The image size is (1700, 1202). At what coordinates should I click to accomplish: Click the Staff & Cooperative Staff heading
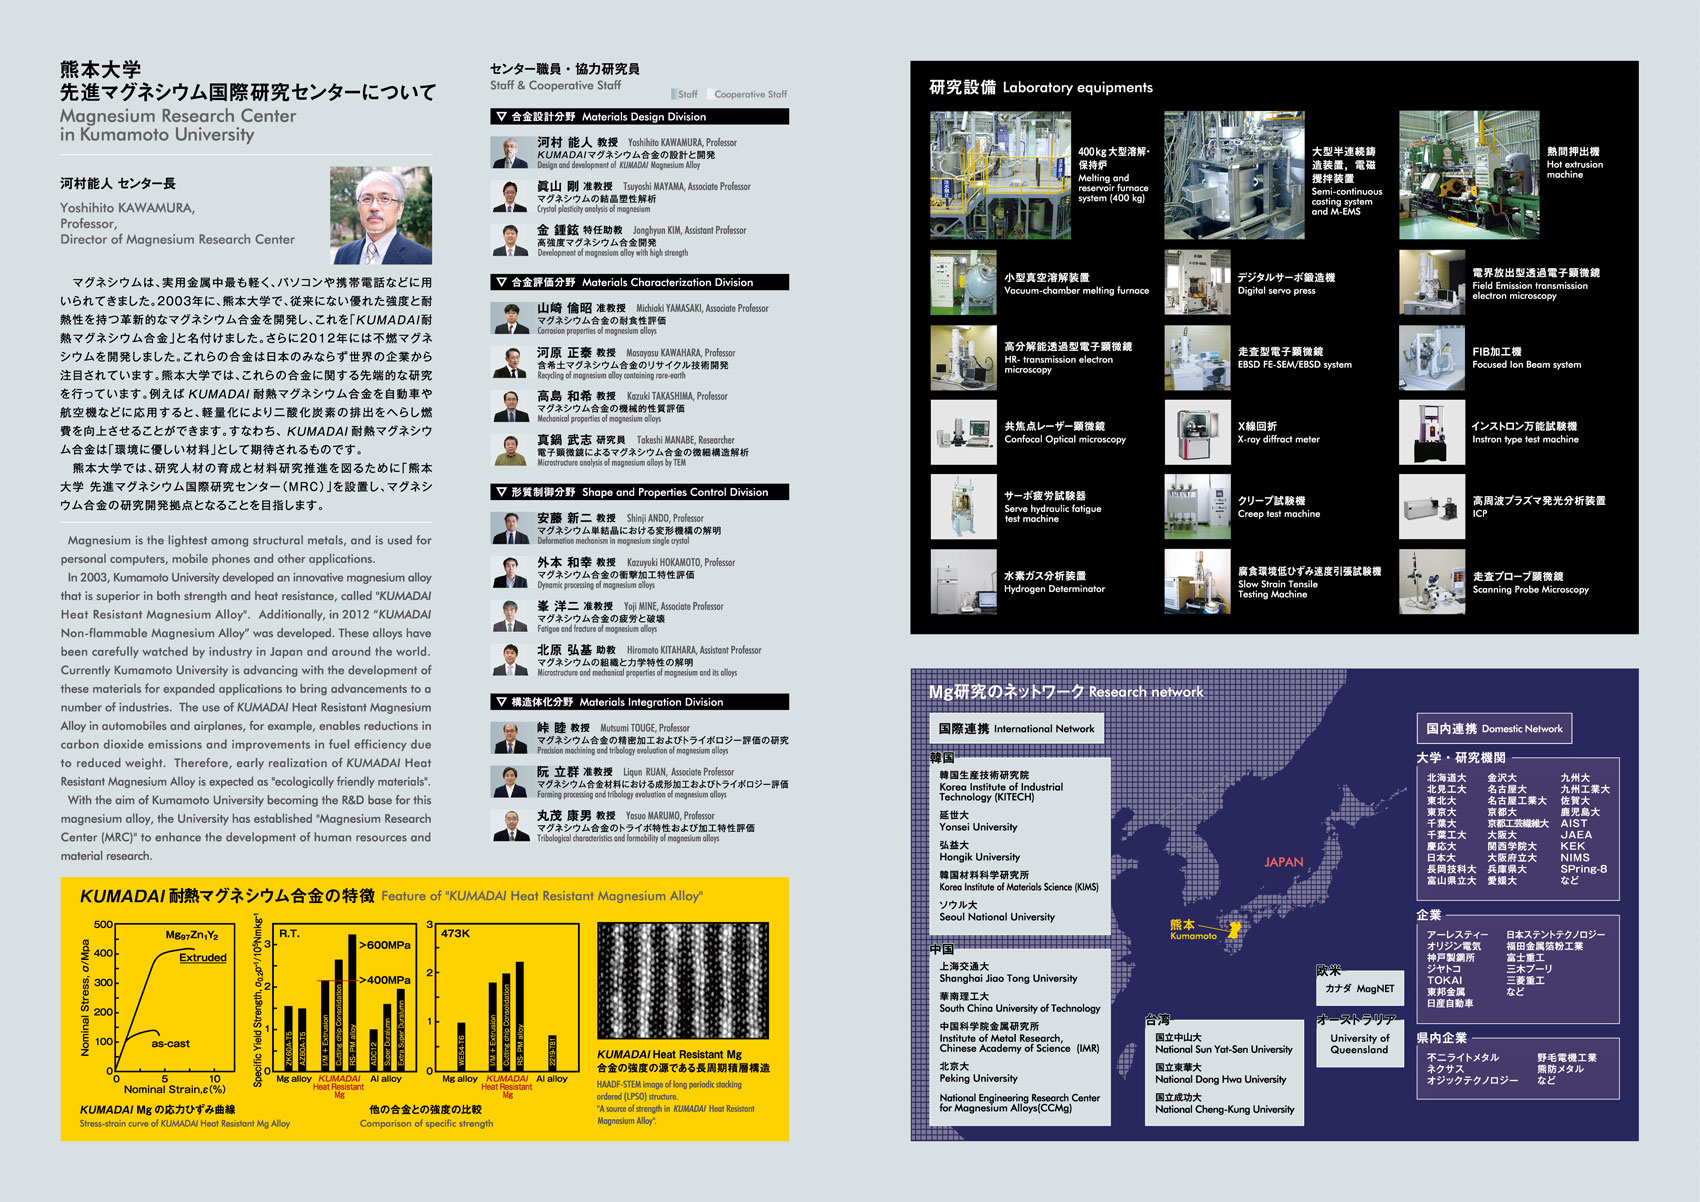click(555, 86)
